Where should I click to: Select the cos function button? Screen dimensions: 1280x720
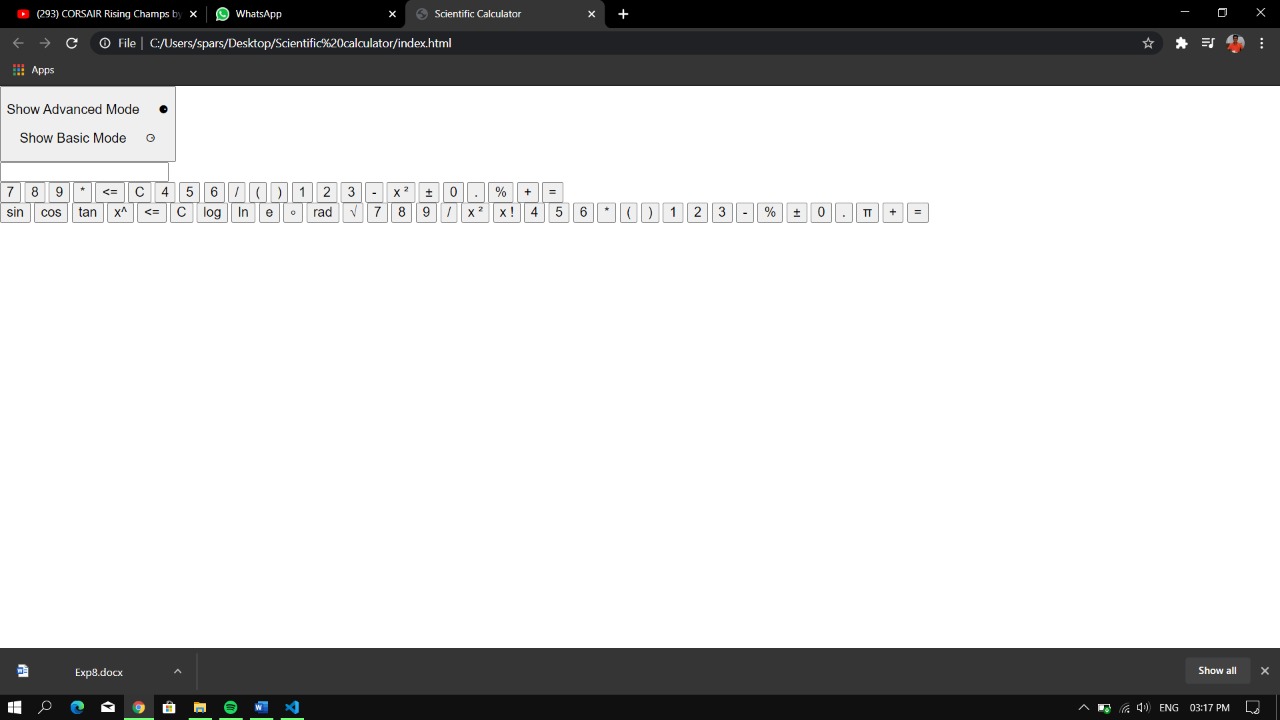pos(50,212)
